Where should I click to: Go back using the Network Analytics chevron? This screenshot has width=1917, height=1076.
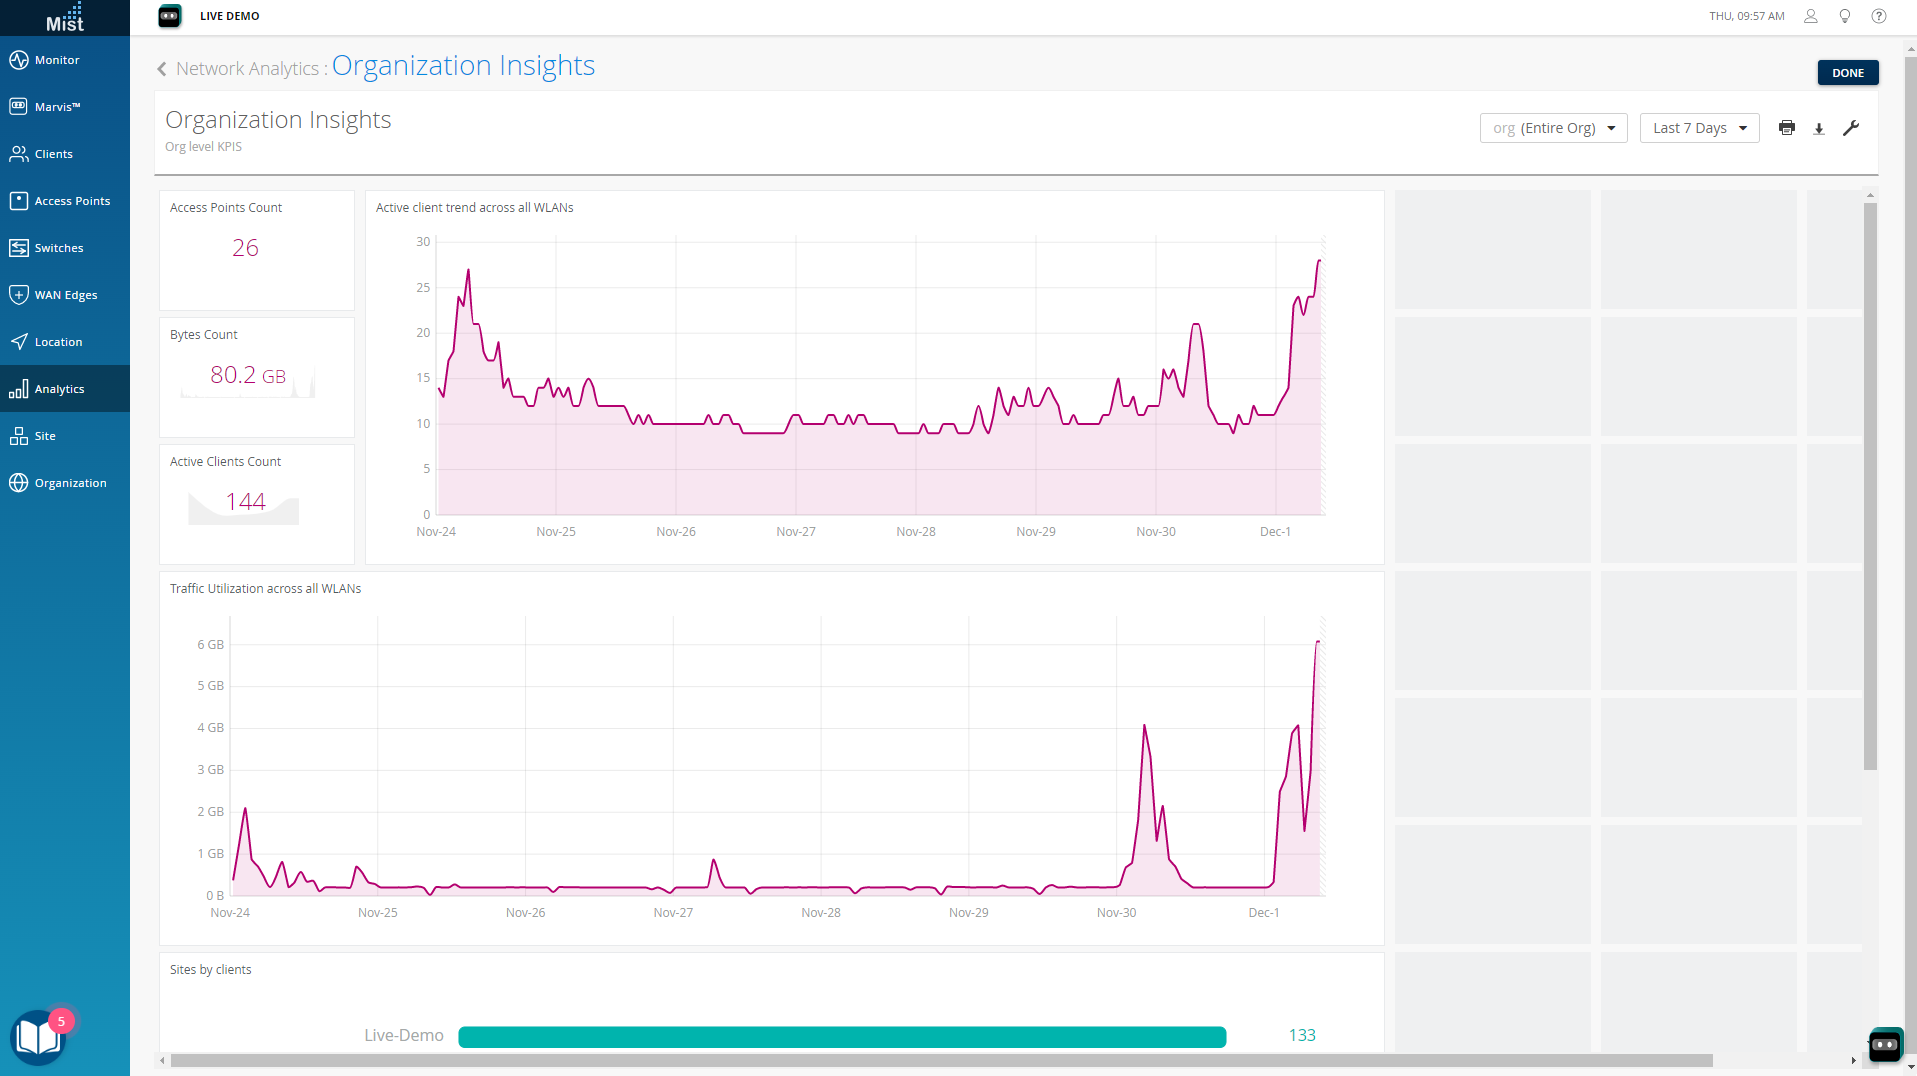[162, 69]
